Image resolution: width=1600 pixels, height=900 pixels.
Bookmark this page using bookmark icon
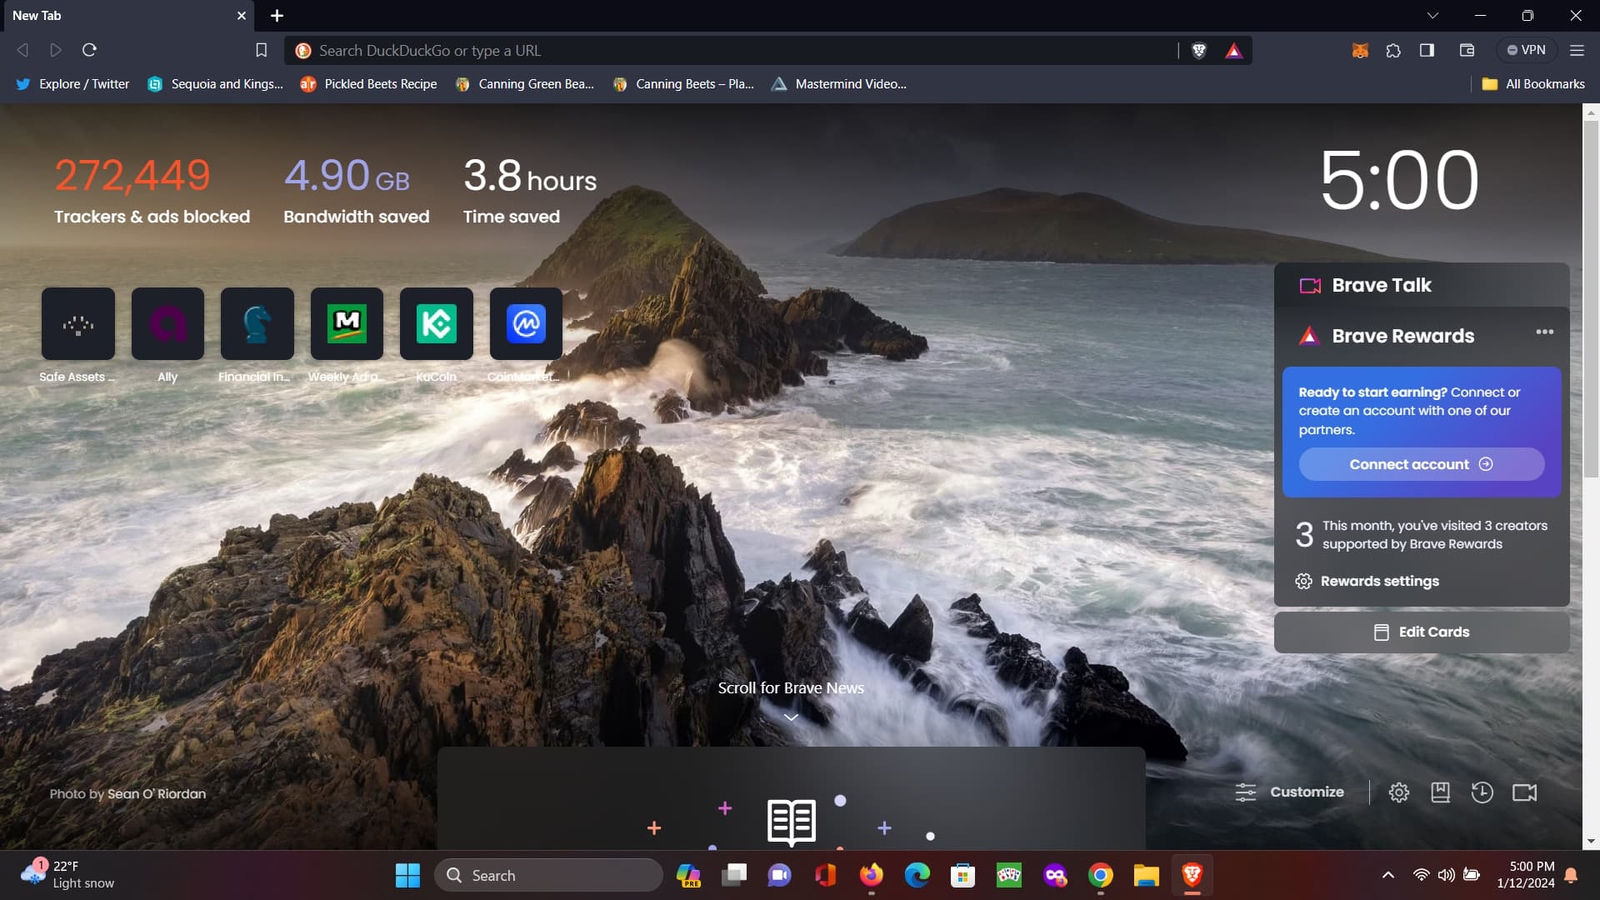pos(261,50)
